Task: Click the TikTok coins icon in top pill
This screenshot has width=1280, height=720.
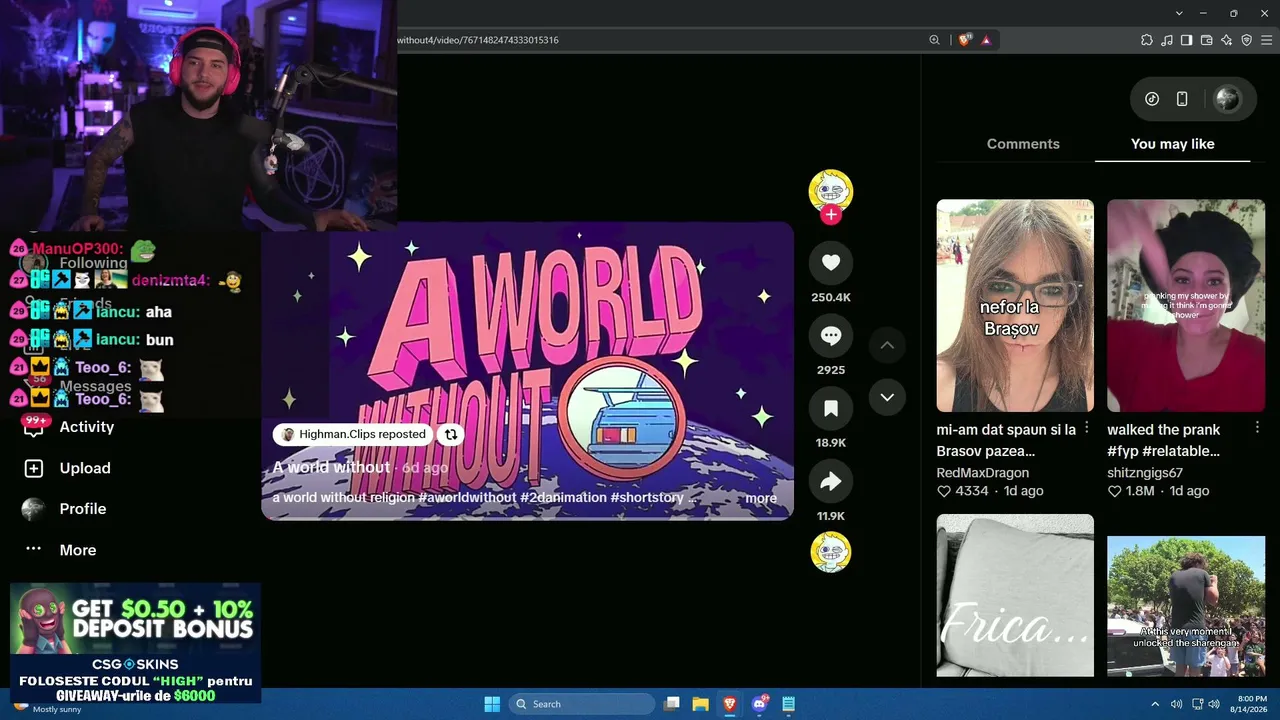Action: pos(1152,99)
